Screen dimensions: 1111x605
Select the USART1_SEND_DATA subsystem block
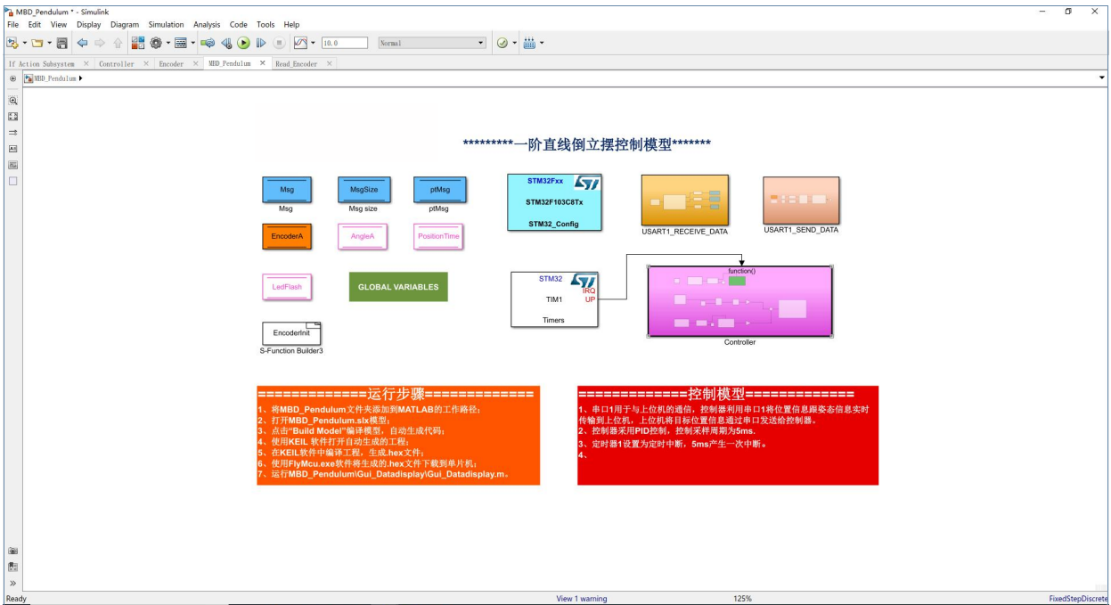(801, 200)
